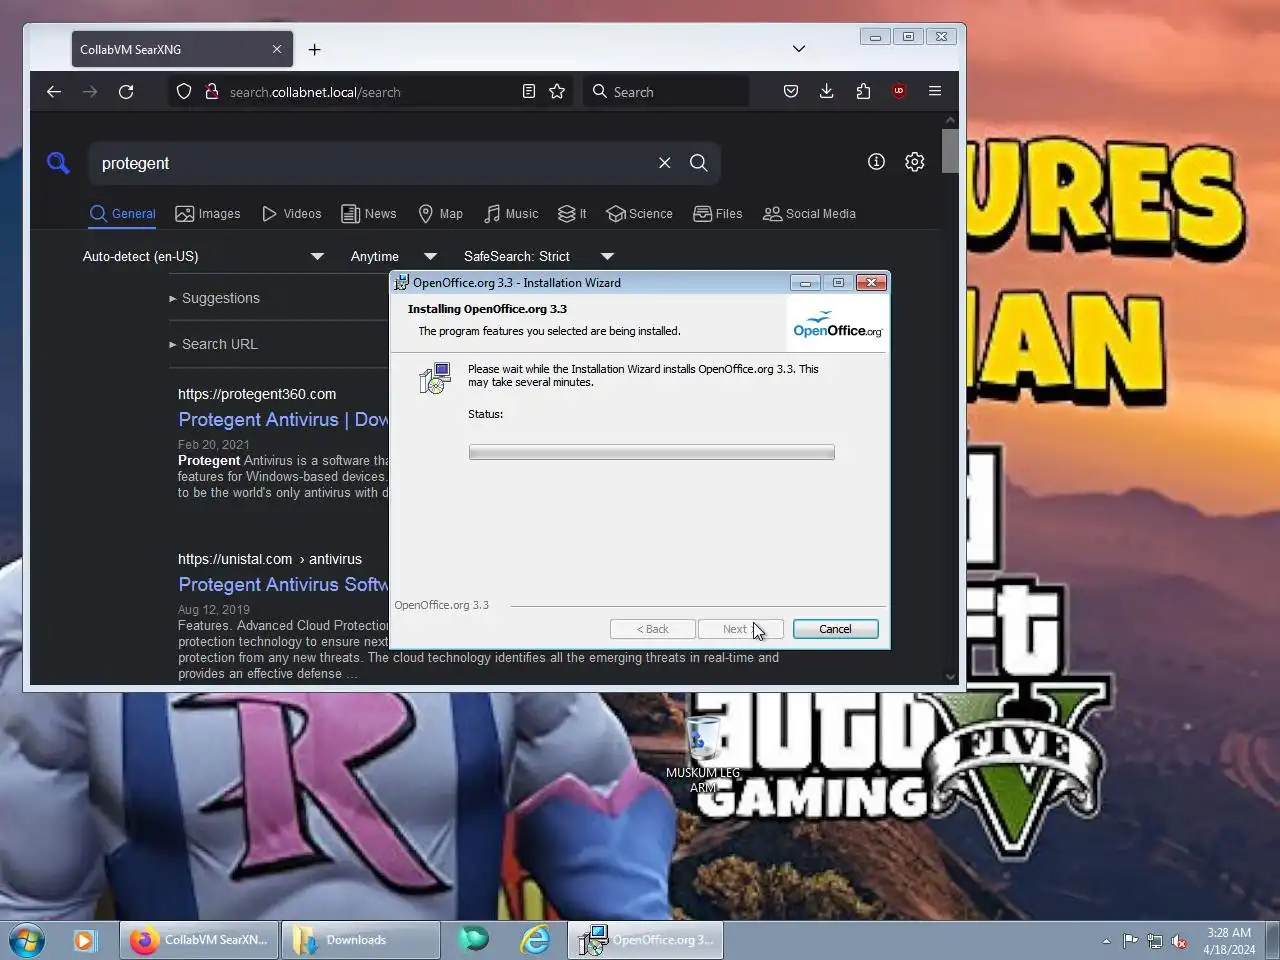Click the Show desktop strip beside clock
Image resolution: width=1280 pixels, height=960 pixels.
pyautogui.click(x=1272, y=940)
